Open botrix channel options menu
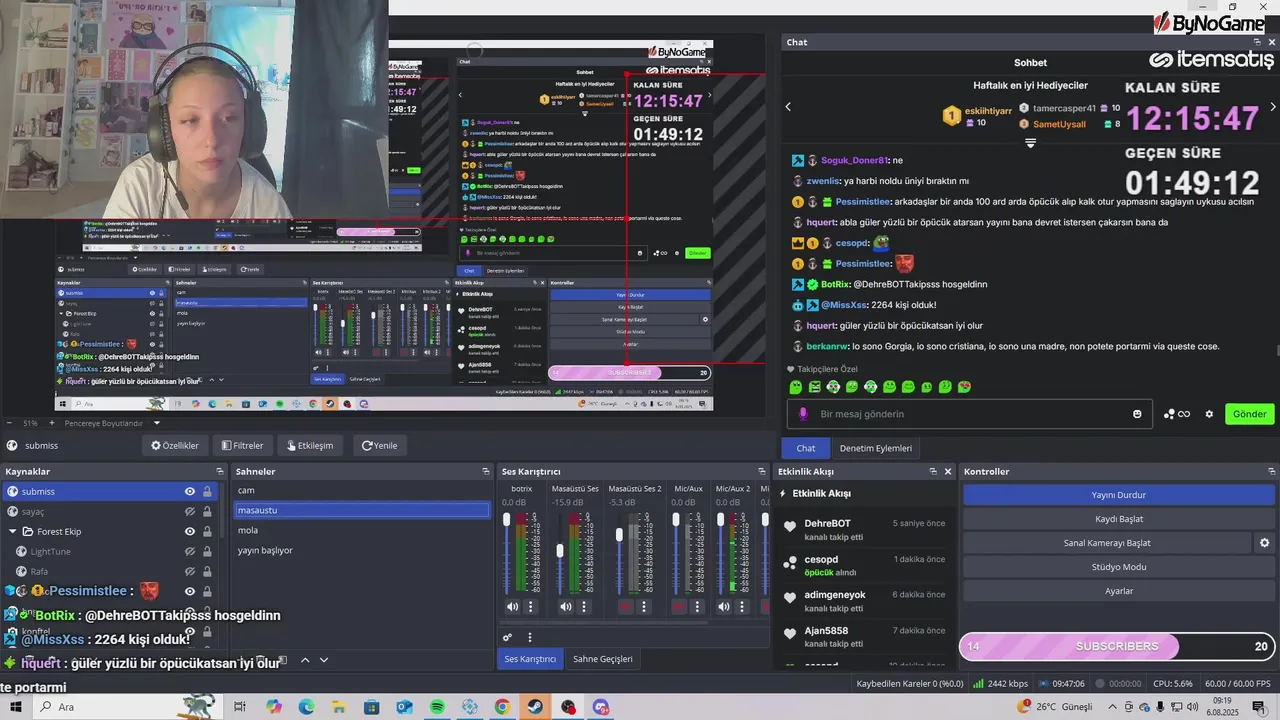The width and height of the screenshot is (1280, 720). (x=531, y=606)
